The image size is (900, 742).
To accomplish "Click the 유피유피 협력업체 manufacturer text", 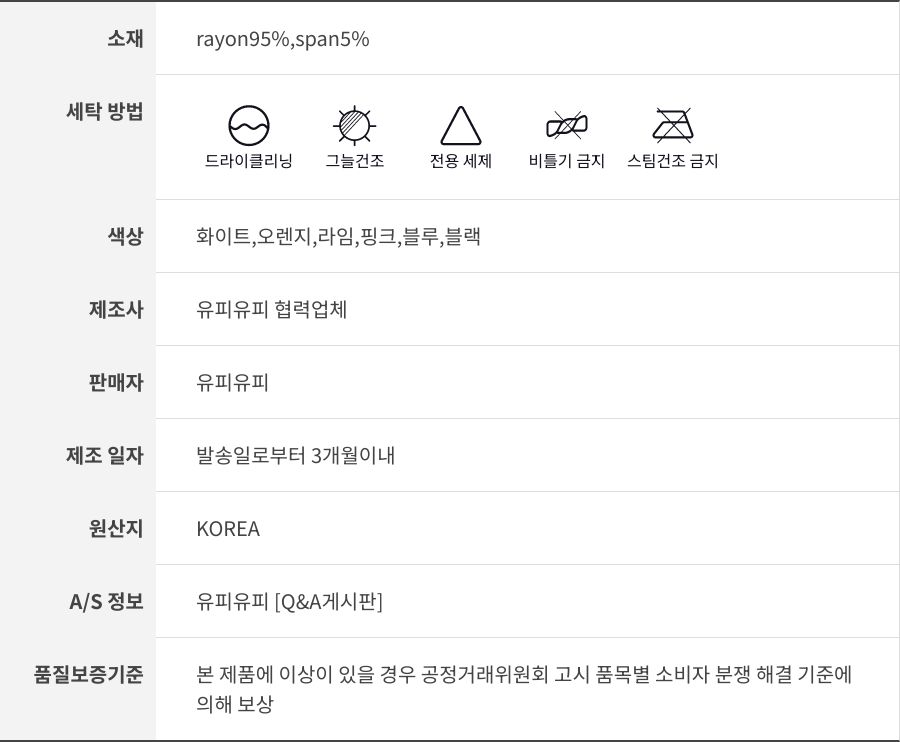I will pos(272,310).
